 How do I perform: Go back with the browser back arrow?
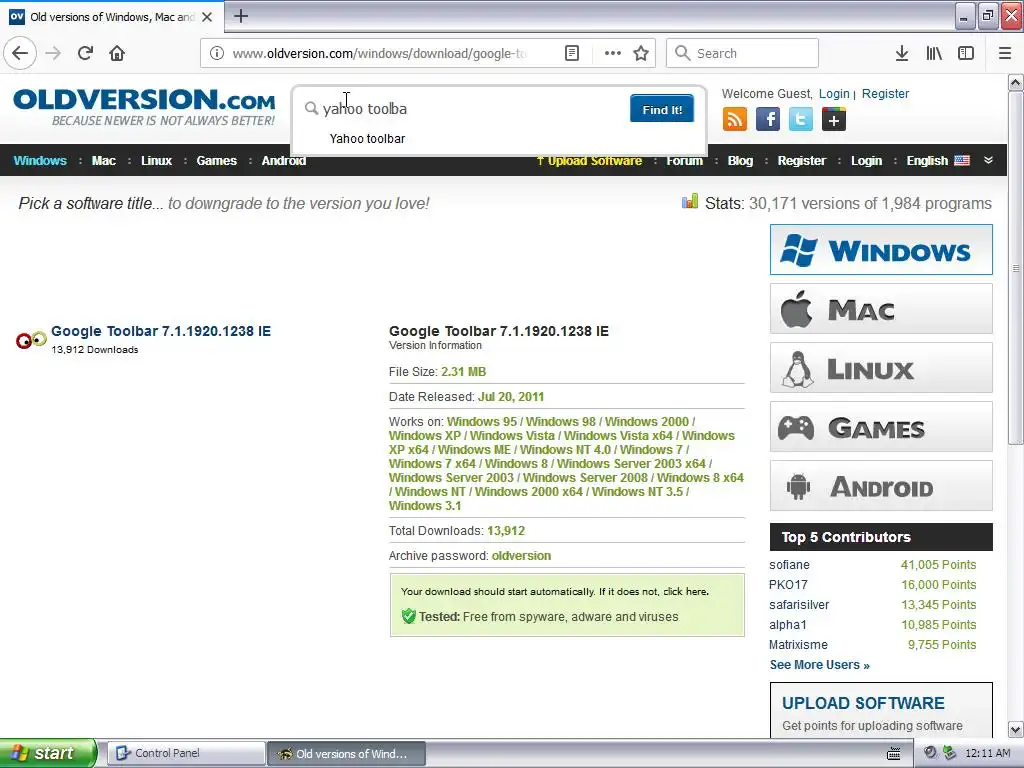[x=20, y=53]
